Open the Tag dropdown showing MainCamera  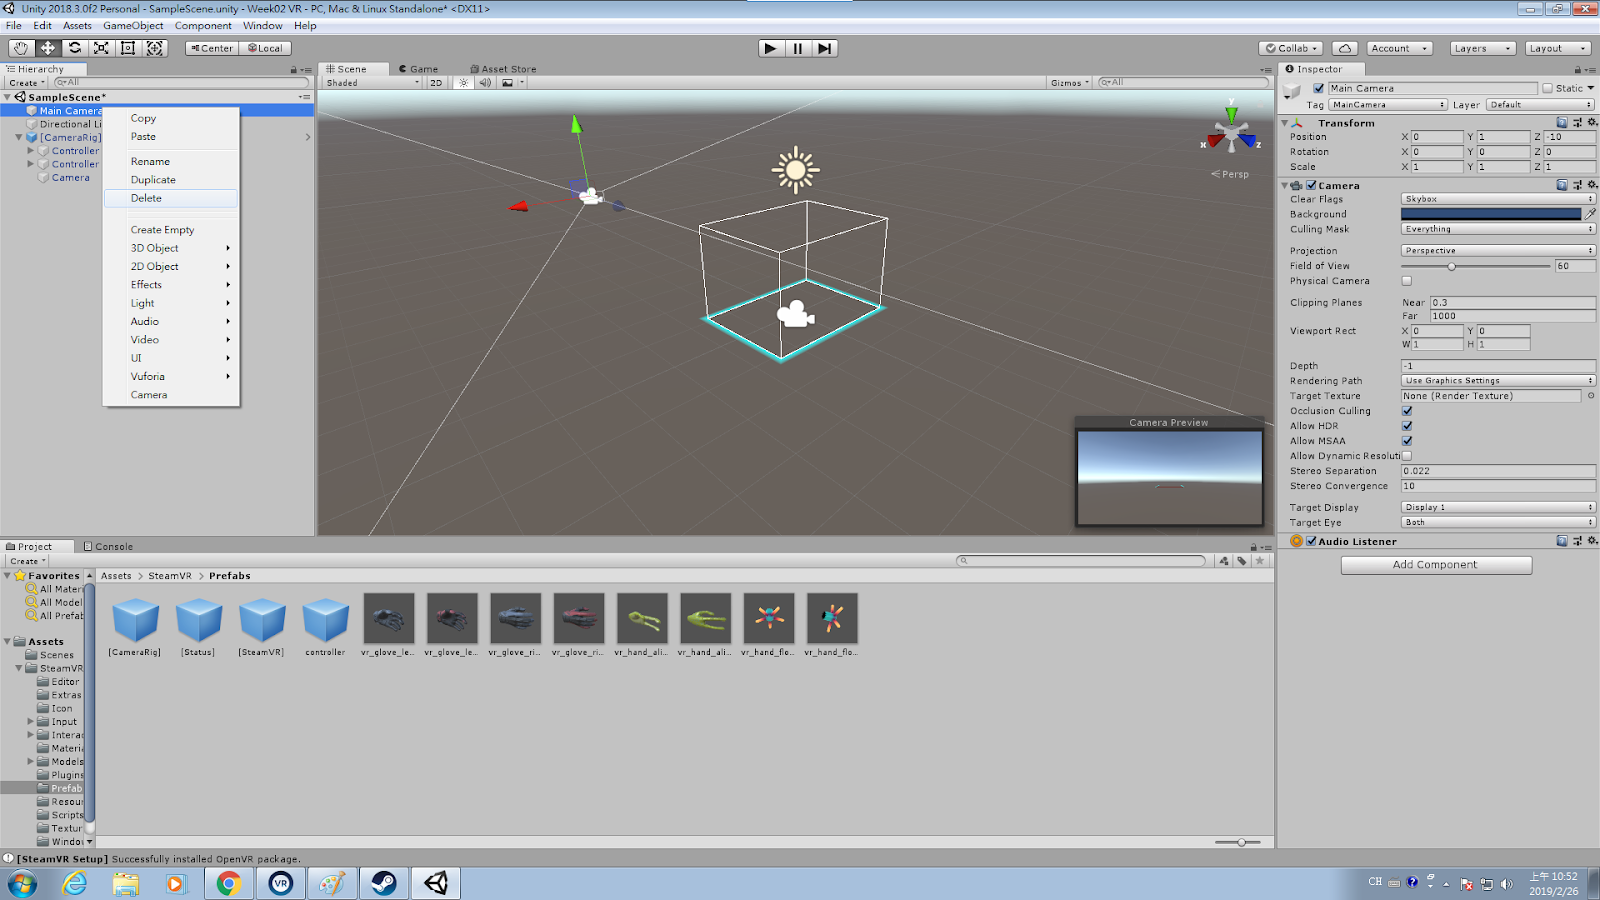[1388, 105]
